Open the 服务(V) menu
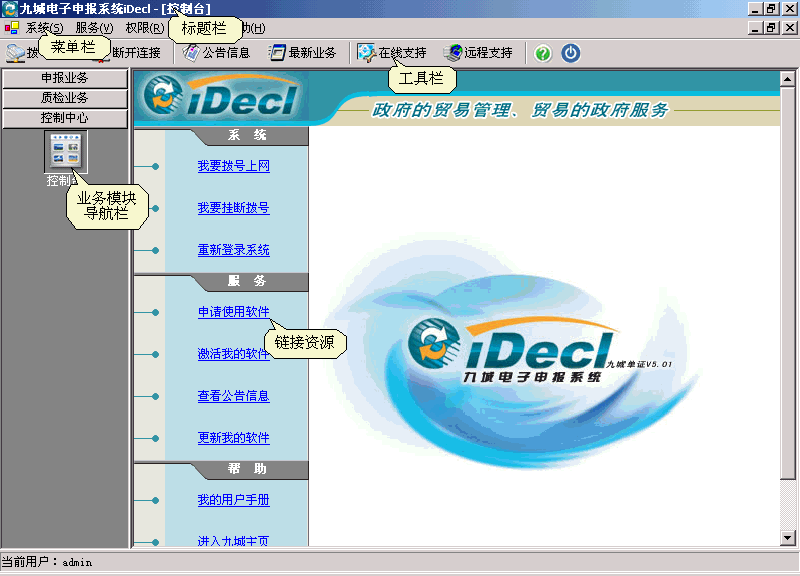The height and width of the screenshot is (576, 800). (x=94, y=28)
